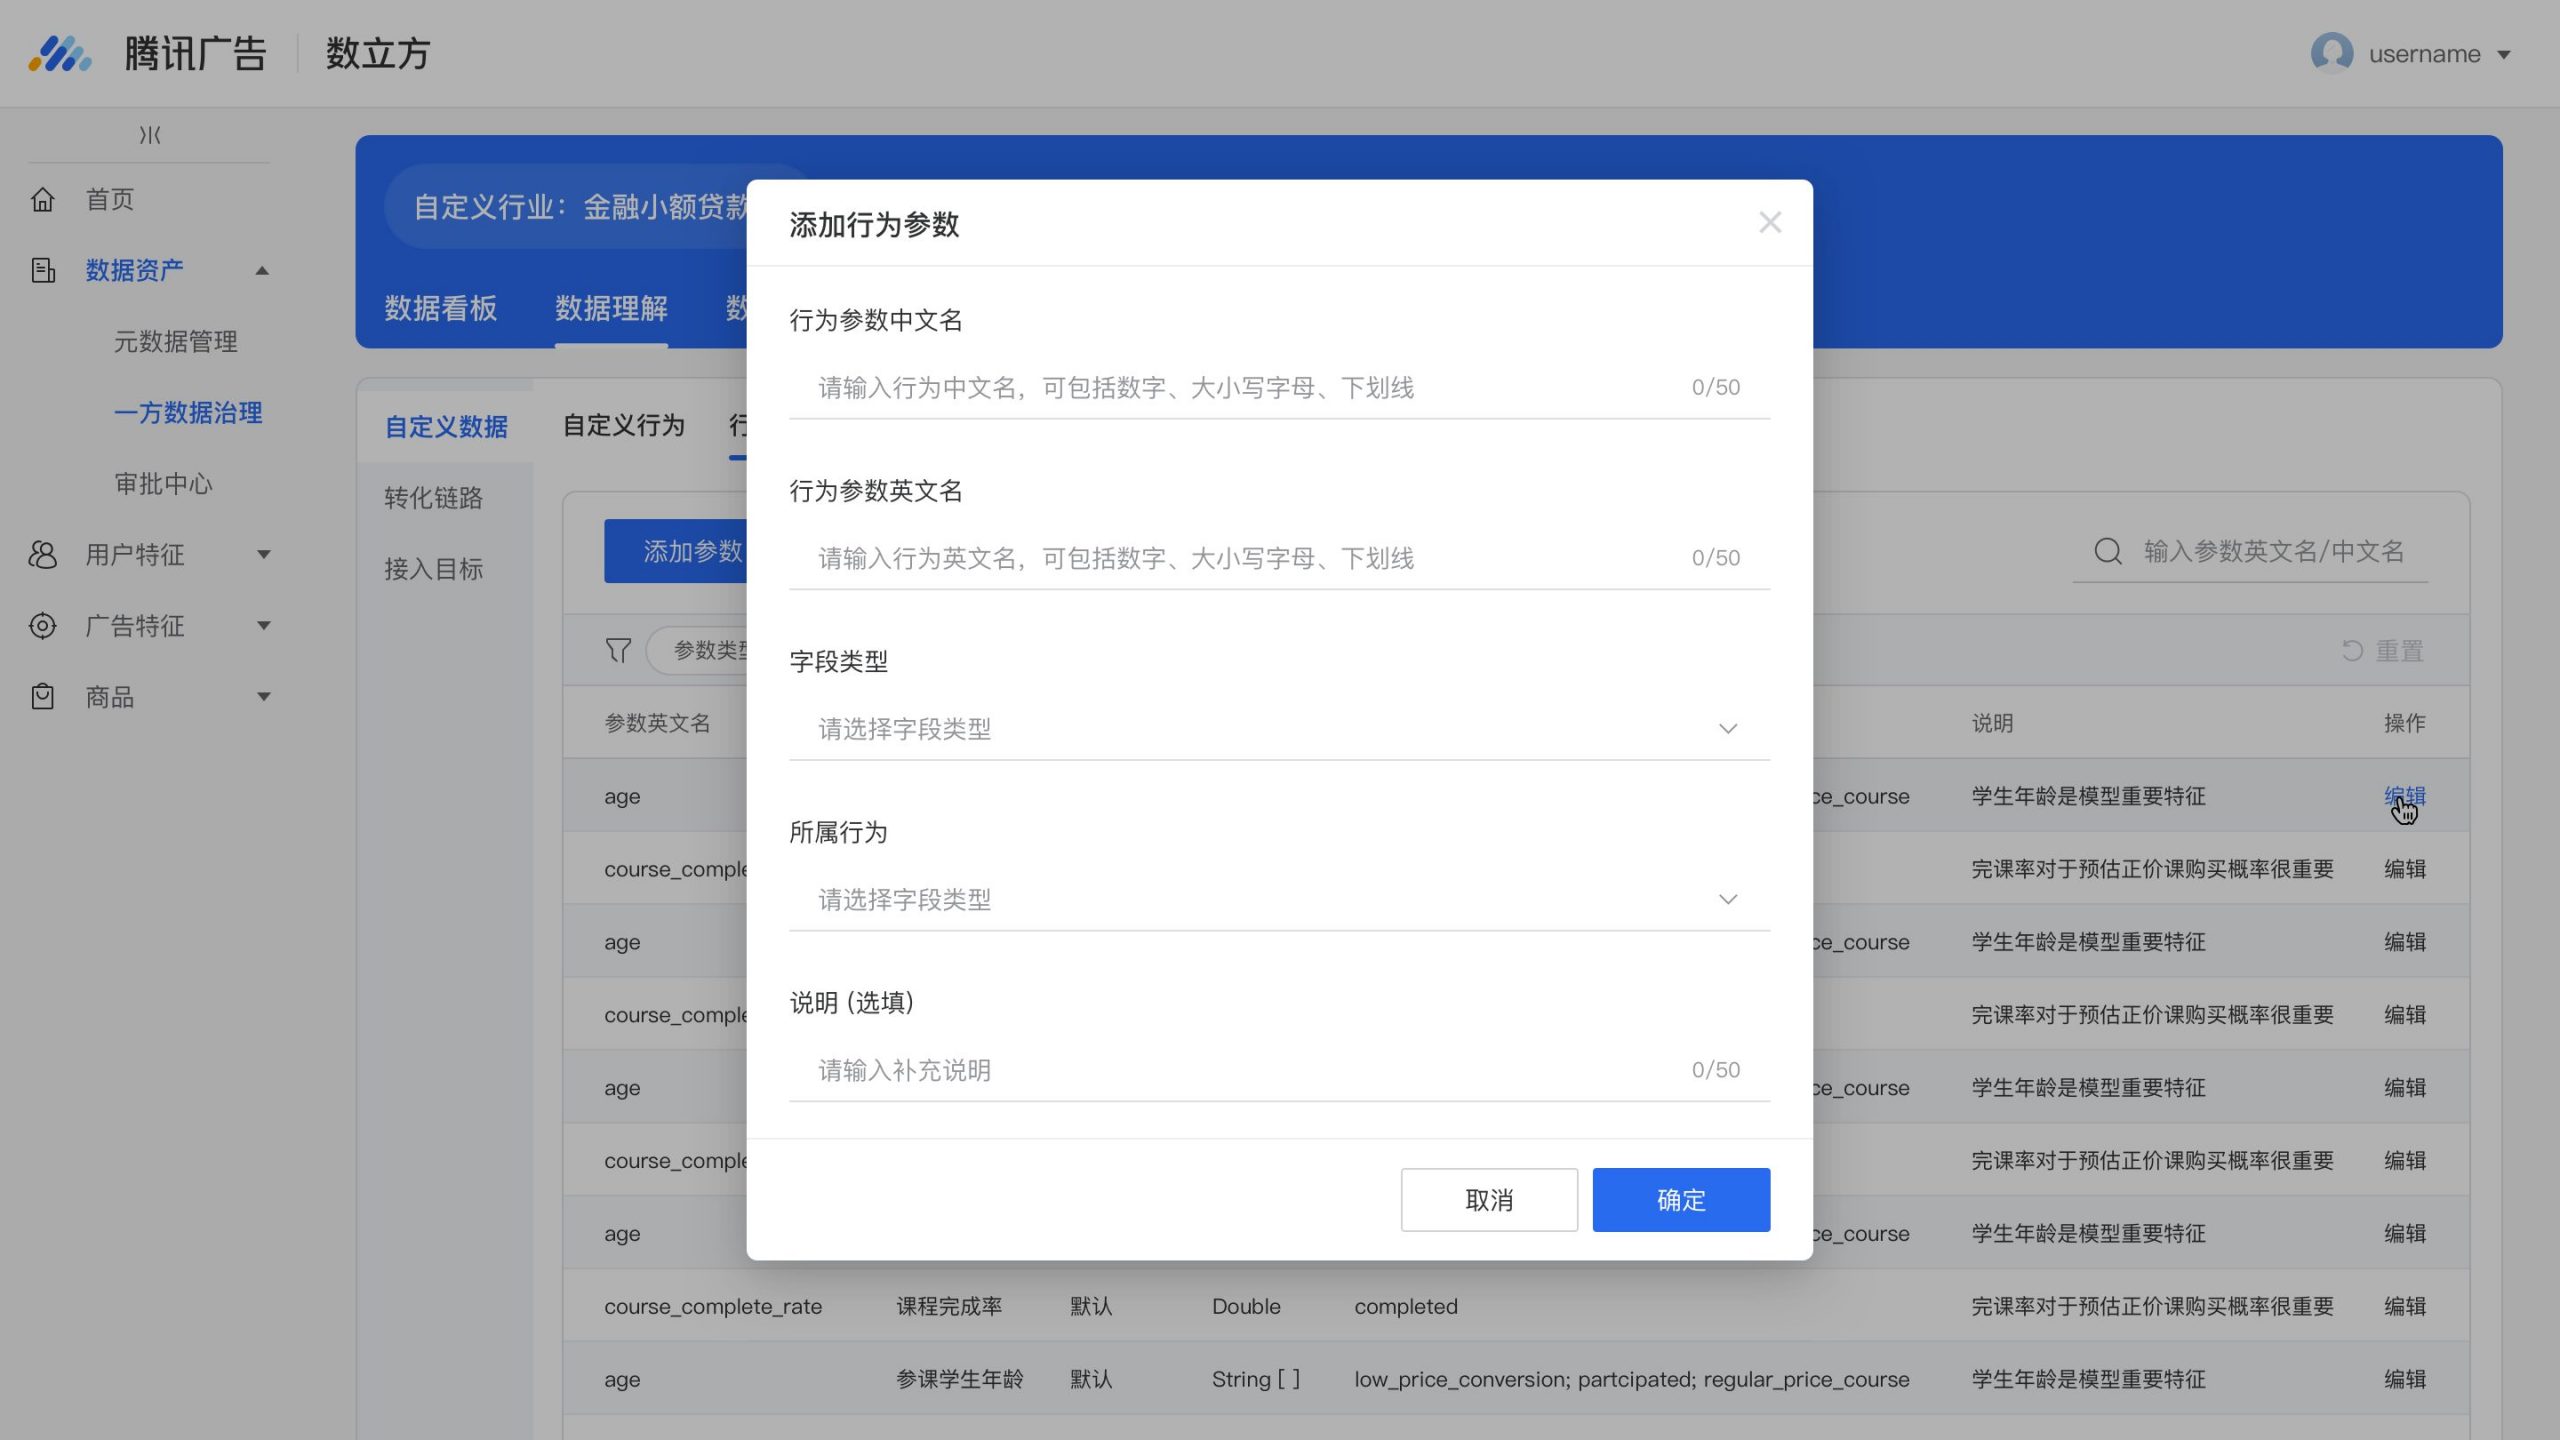This screenshot has height=1440, width=2560.
Task: Click 编辑 in the last age row
Action: pos(2405,1380)
